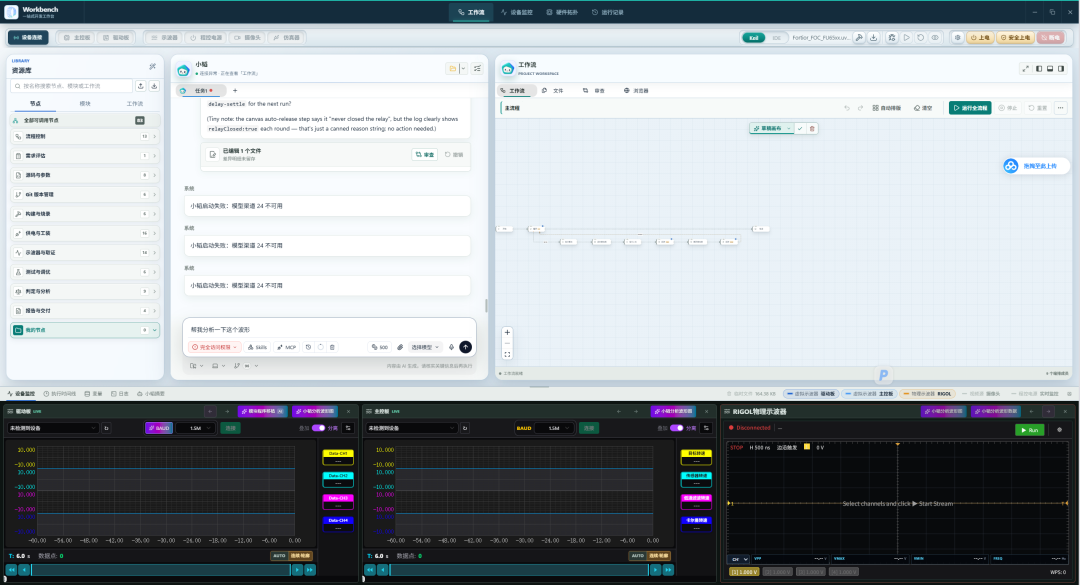This screenshot has height=585, width=1080.
Task: Open the 模块 tab in resource library
Action: pos(85,103)
